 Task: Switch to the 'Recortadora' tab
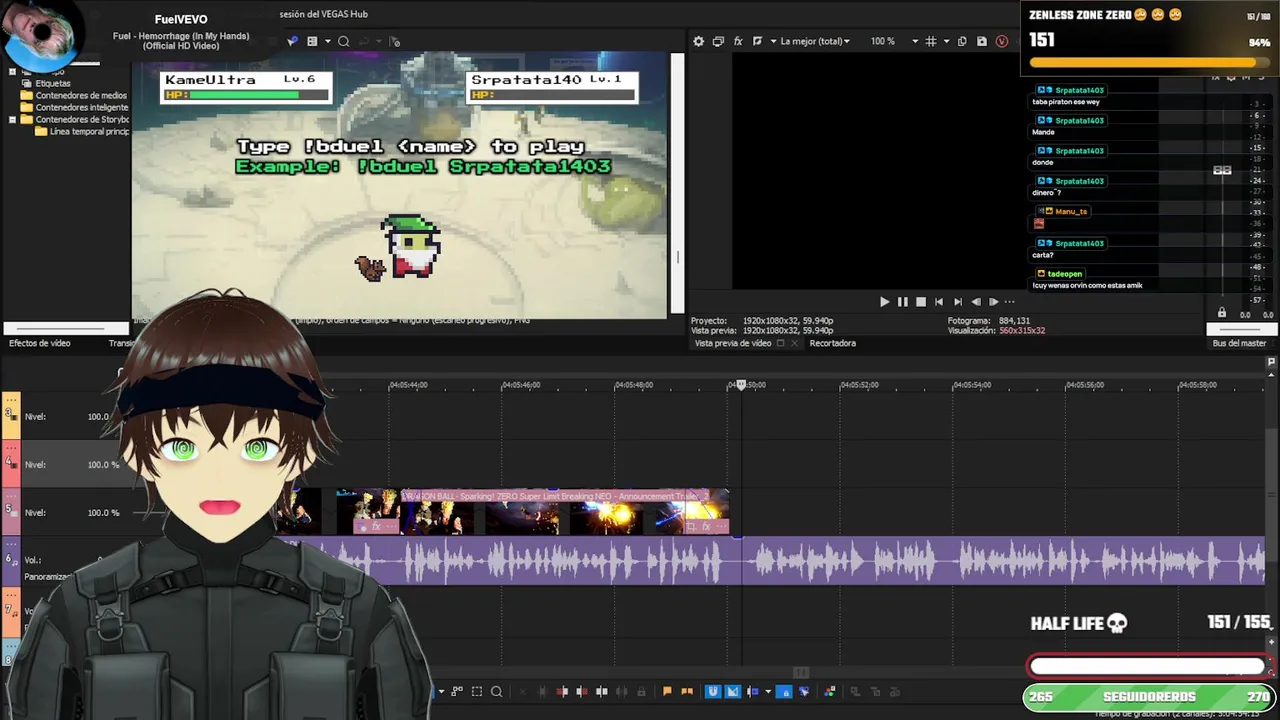[832, 343]
